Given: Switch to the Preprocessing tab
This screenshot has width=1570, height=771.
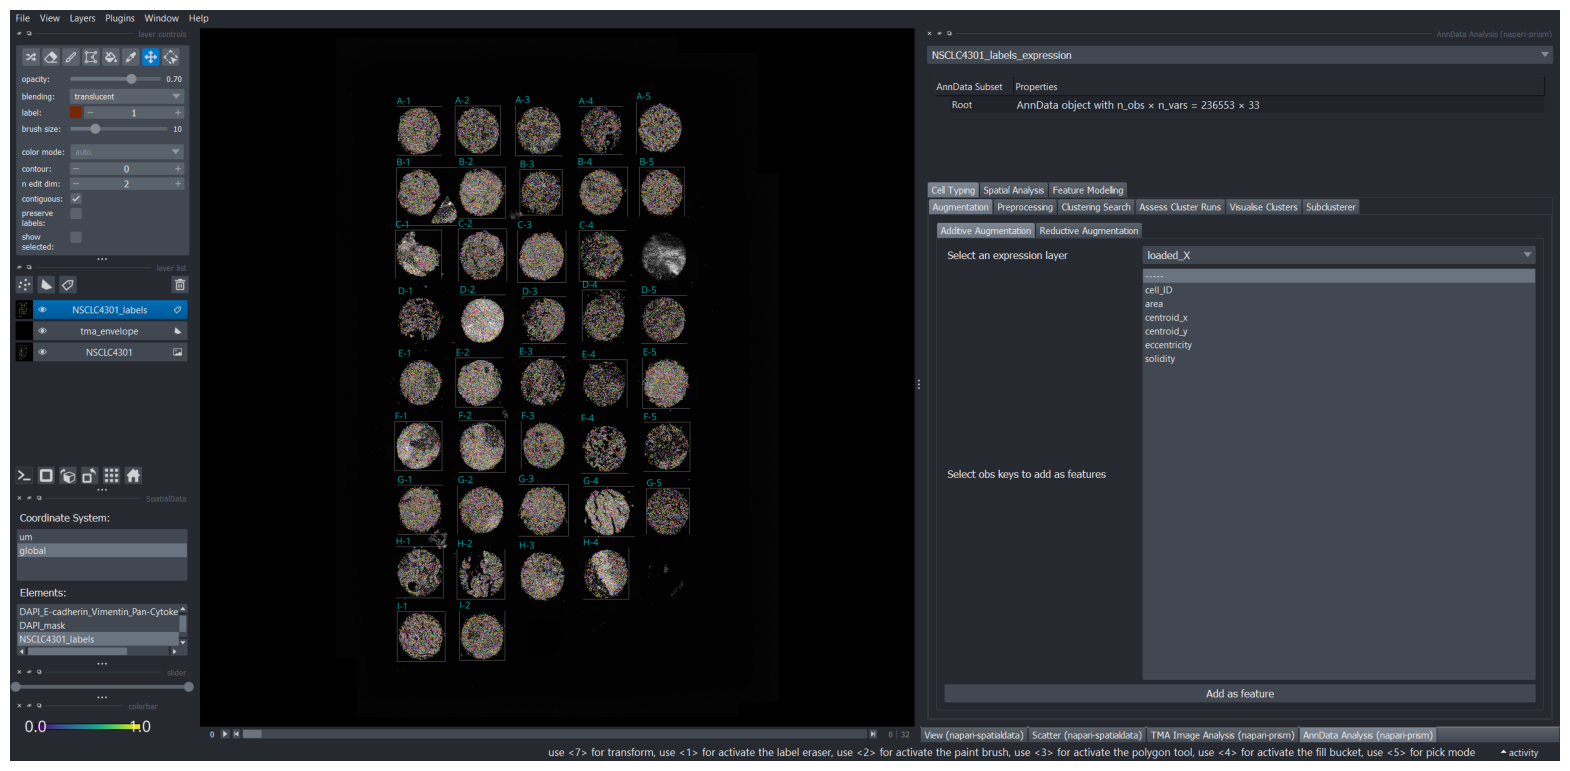Looking at the screenshot, I should click(x=1025, y=207).
